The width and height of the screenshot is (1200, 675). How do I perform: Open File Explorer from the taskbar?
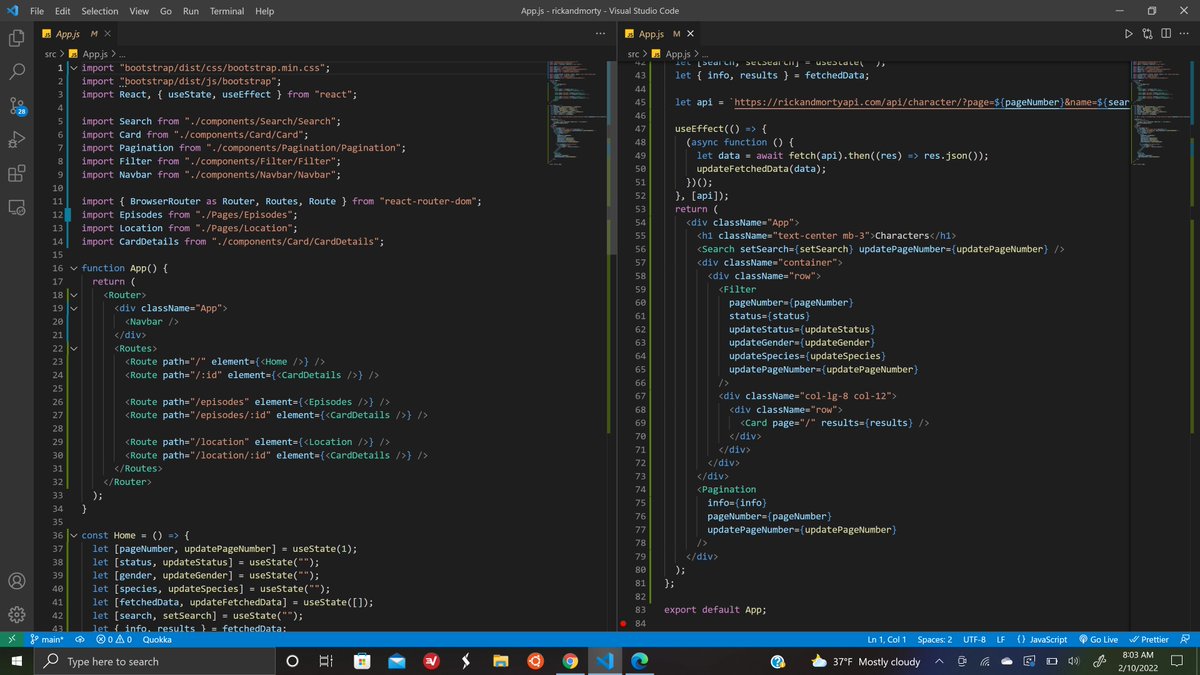coord(500,661)
